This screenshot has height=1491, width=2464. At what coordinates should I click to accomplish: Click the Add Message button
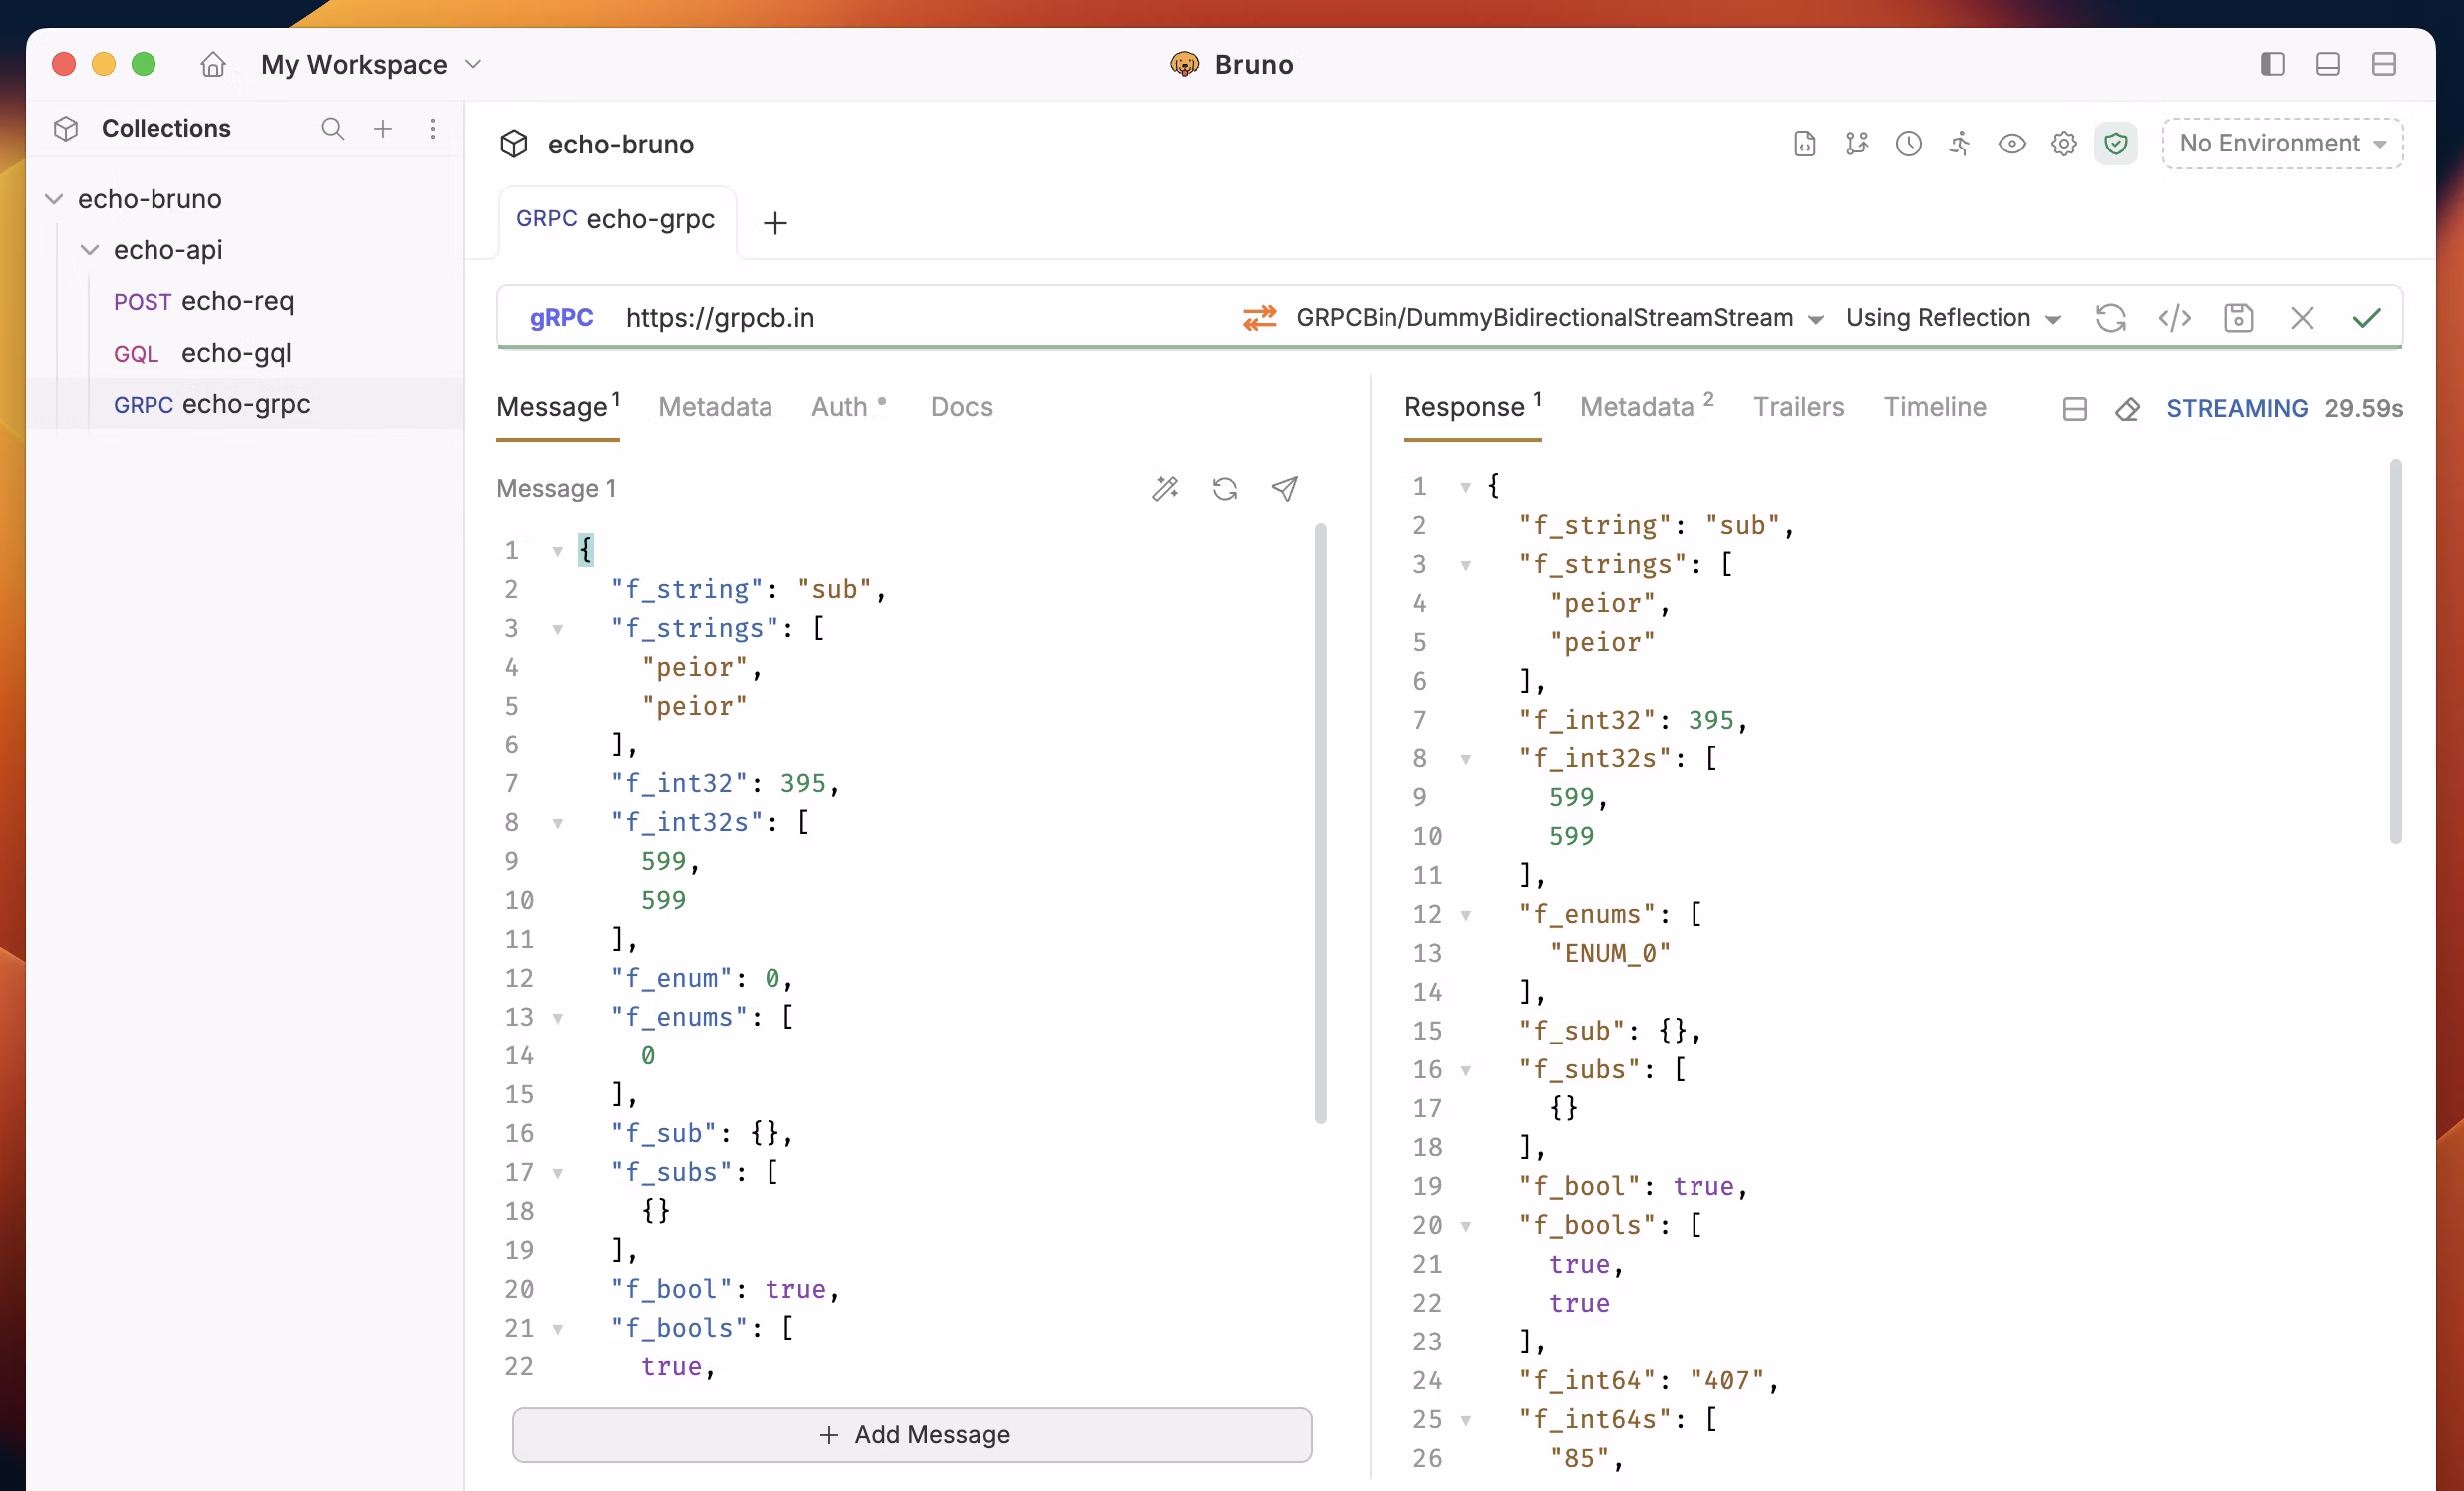click(912, 1434)
